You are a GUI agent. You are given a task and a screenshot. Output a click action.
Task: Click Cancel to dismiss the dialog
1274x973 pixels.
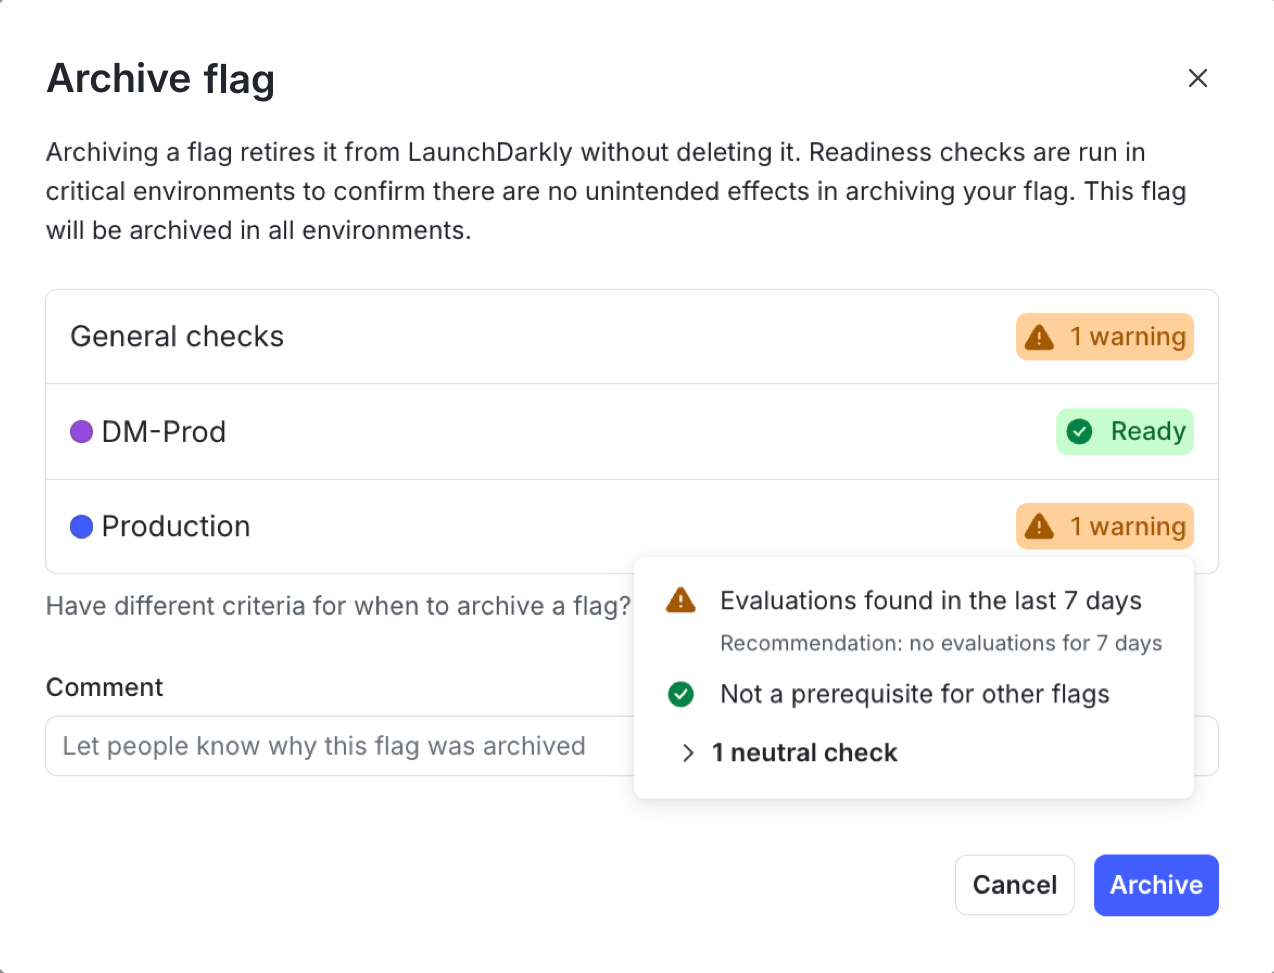pyautogui.click(x=1014, y=885)
